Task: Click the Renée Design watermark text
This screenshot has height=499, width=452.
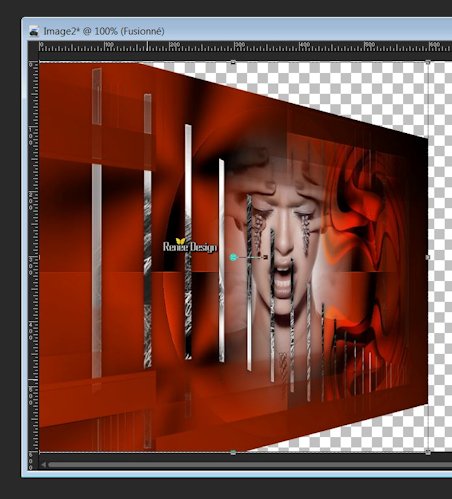Action: coord(190,246)
